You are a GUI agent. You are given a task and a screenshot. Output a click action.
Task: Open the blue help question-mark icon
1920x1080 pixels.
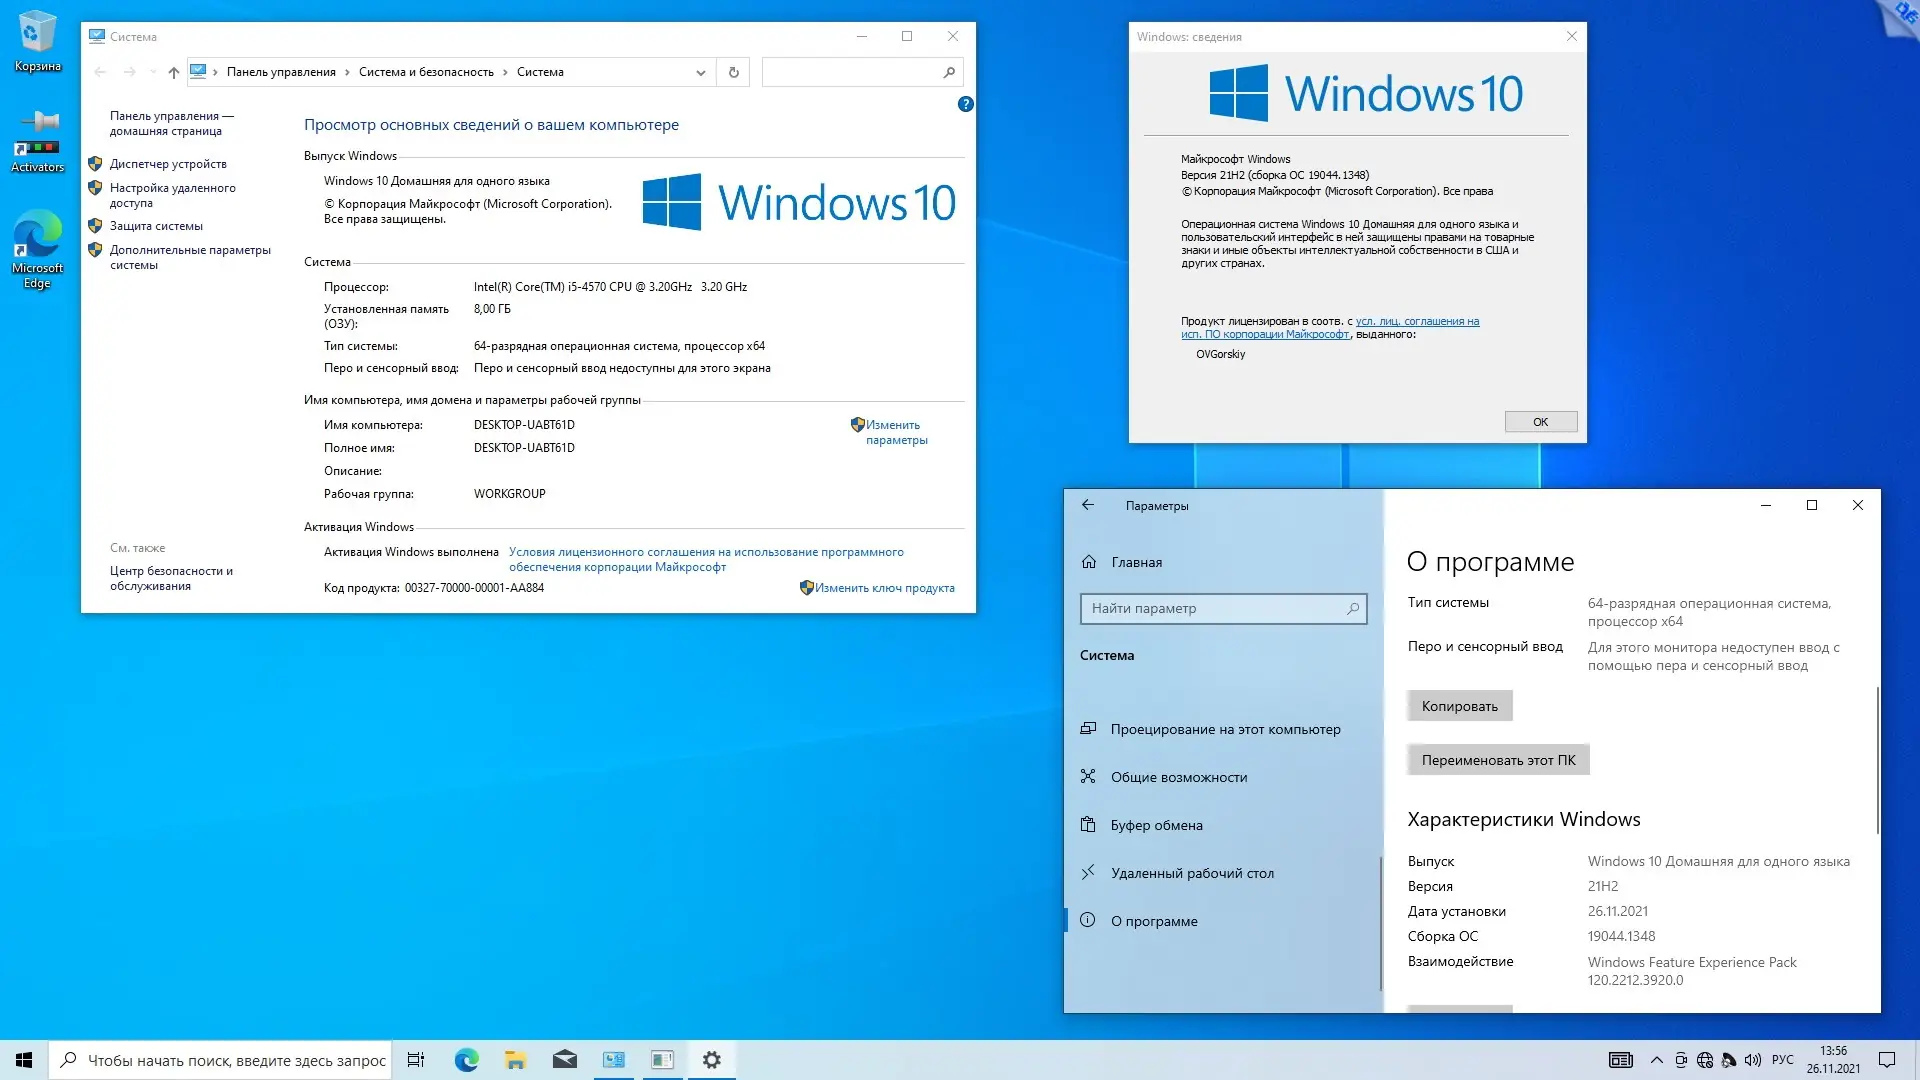[x=965, y=104]
